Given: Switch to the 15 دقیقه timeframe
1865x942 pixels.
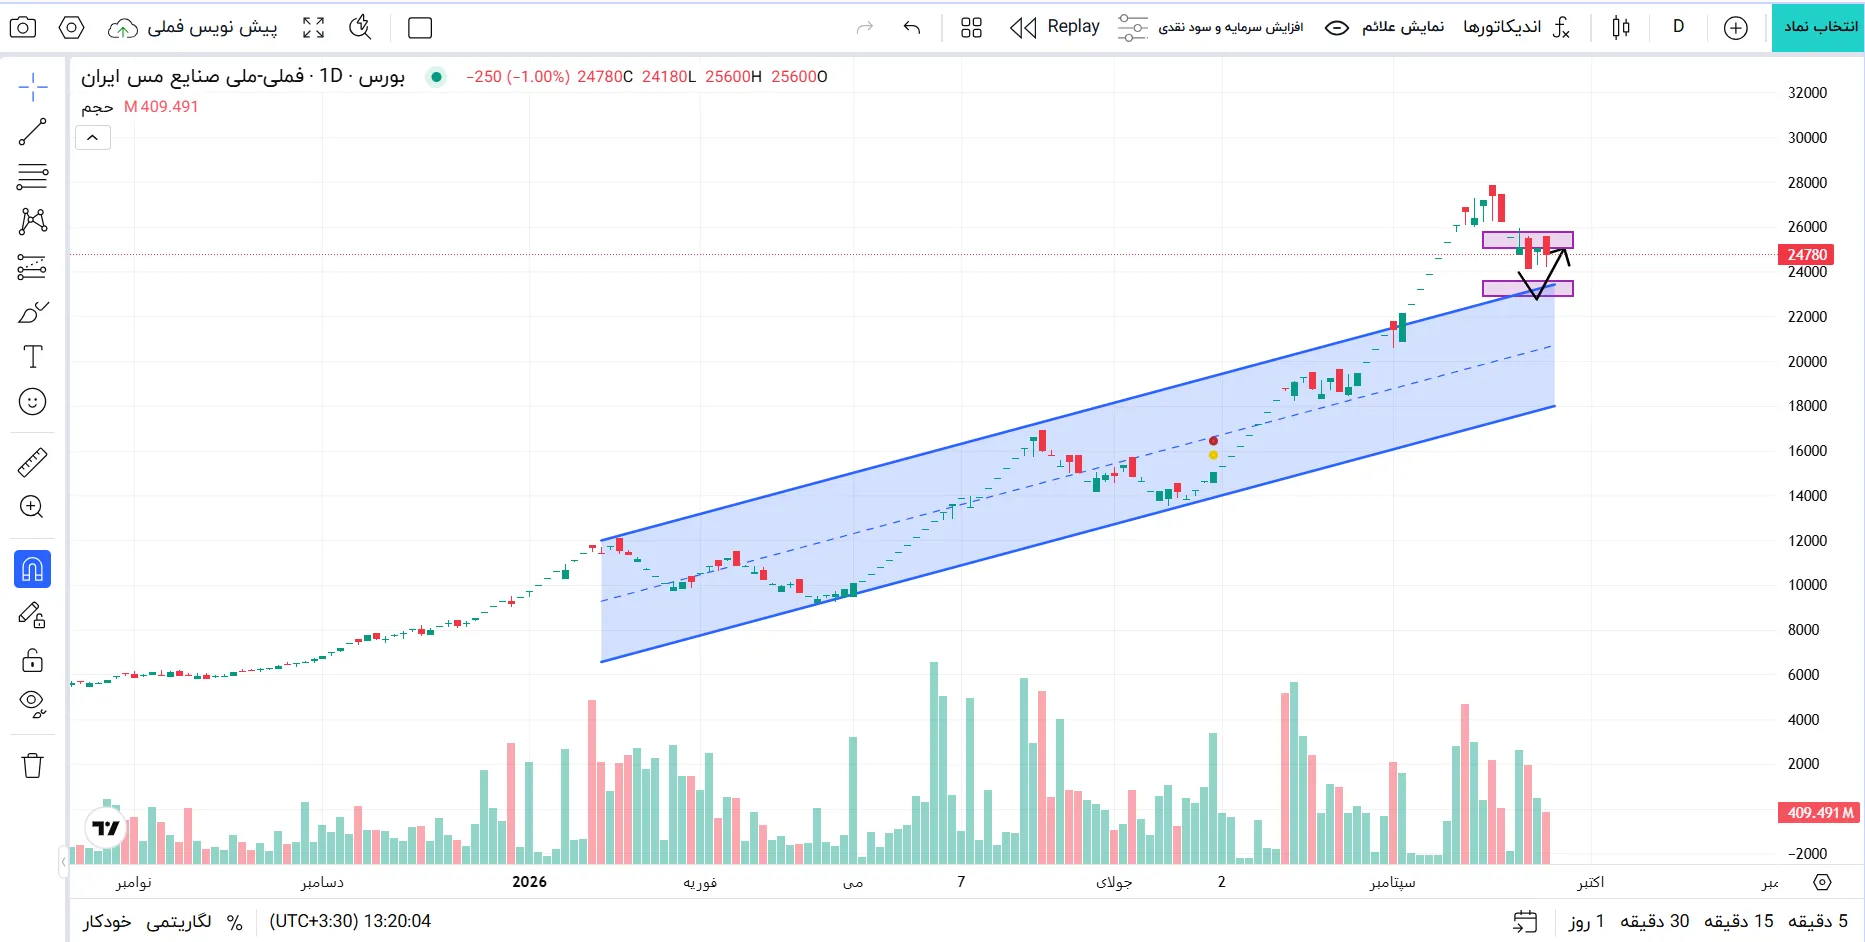Looking at the screenshot, I should 1739,921.
